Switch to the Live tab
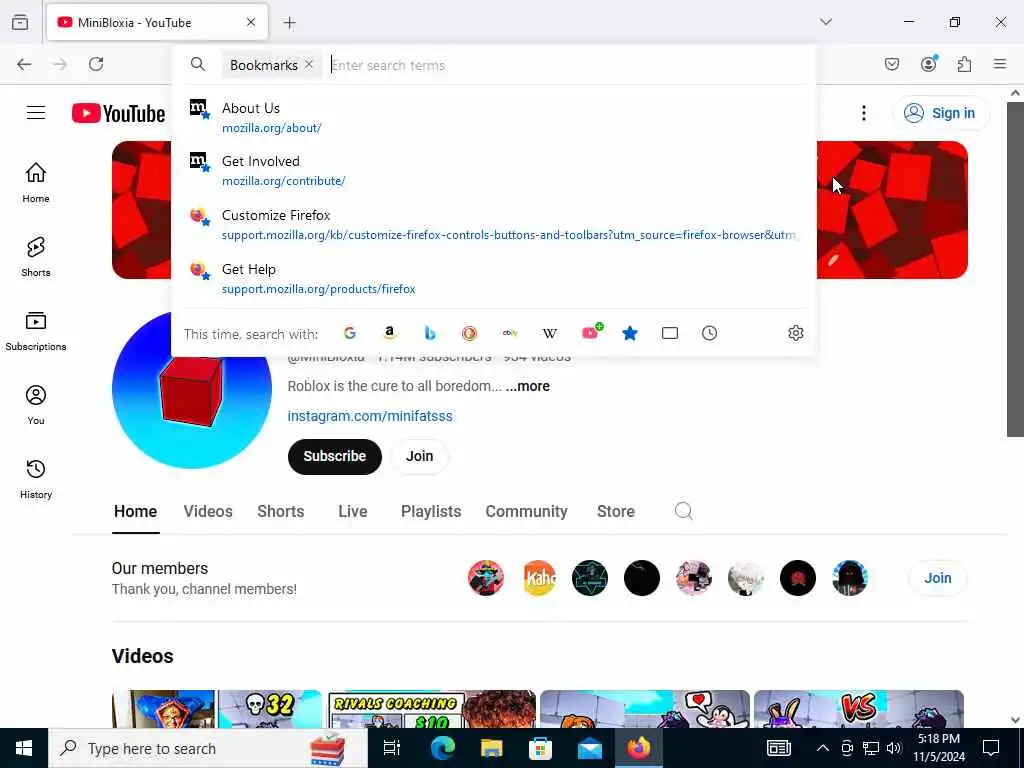 point(353,511)
